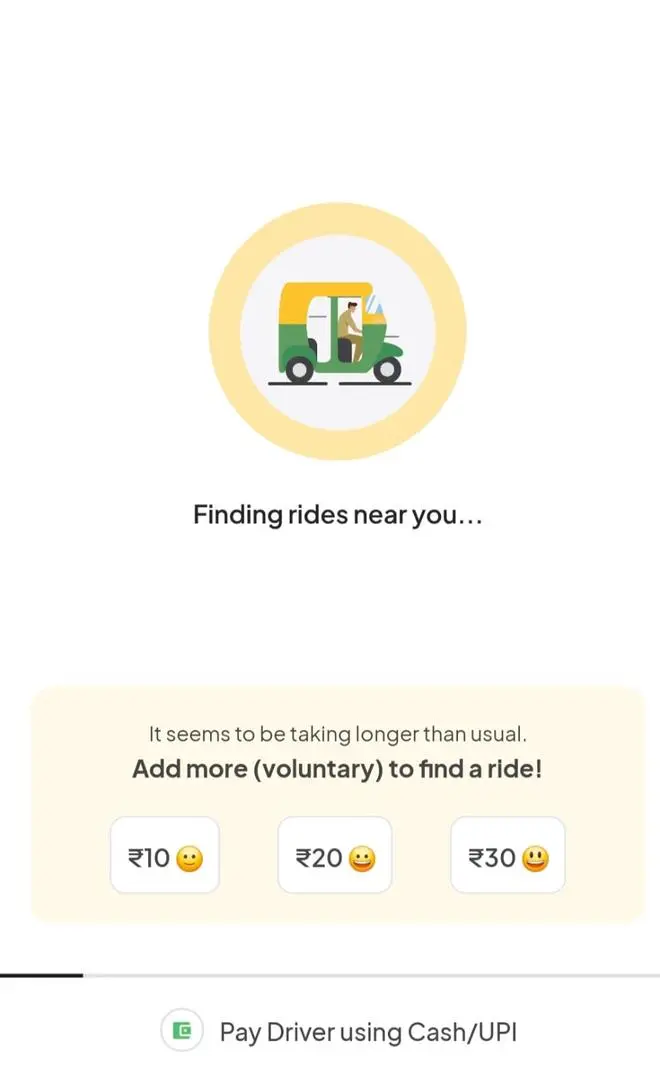The image size is (660, 1077).
Task: Tap the grinning emoji beside ₹20
Action: click(362, 859)
